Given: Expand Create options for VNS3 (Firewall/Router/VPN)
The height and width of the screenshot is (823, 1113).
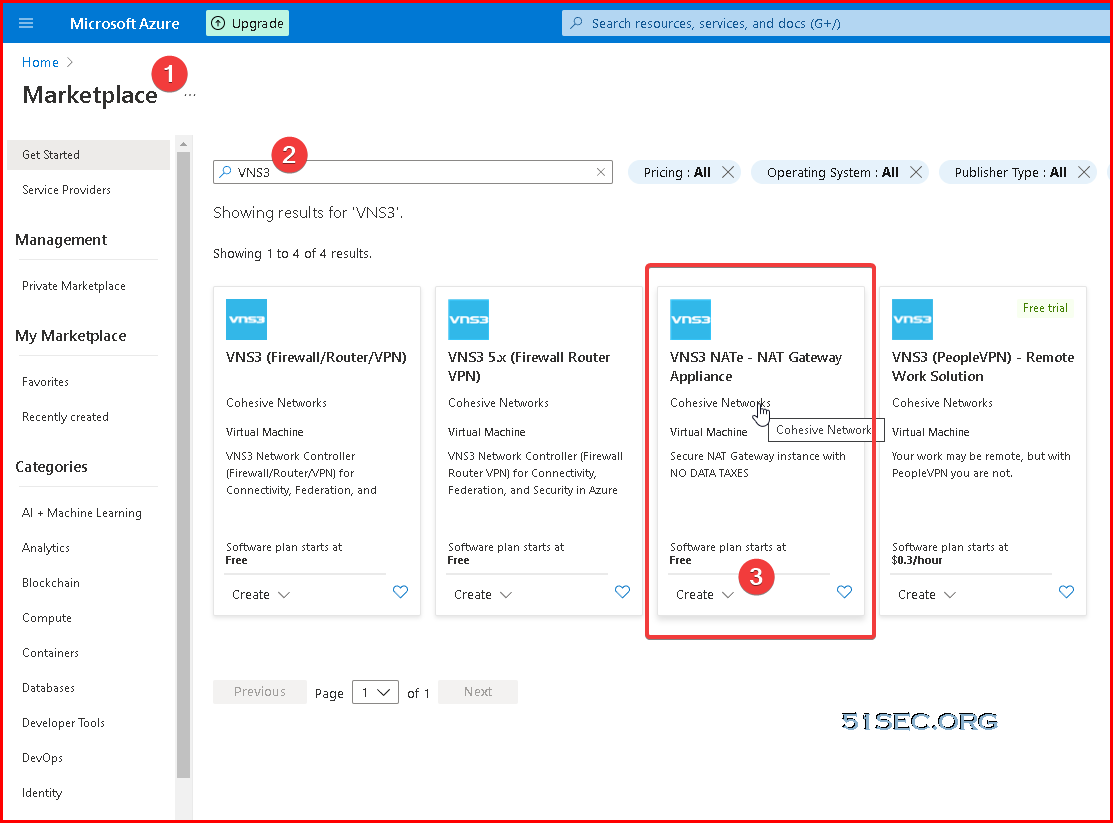Looking at the screenshot, I should [284, 594].
